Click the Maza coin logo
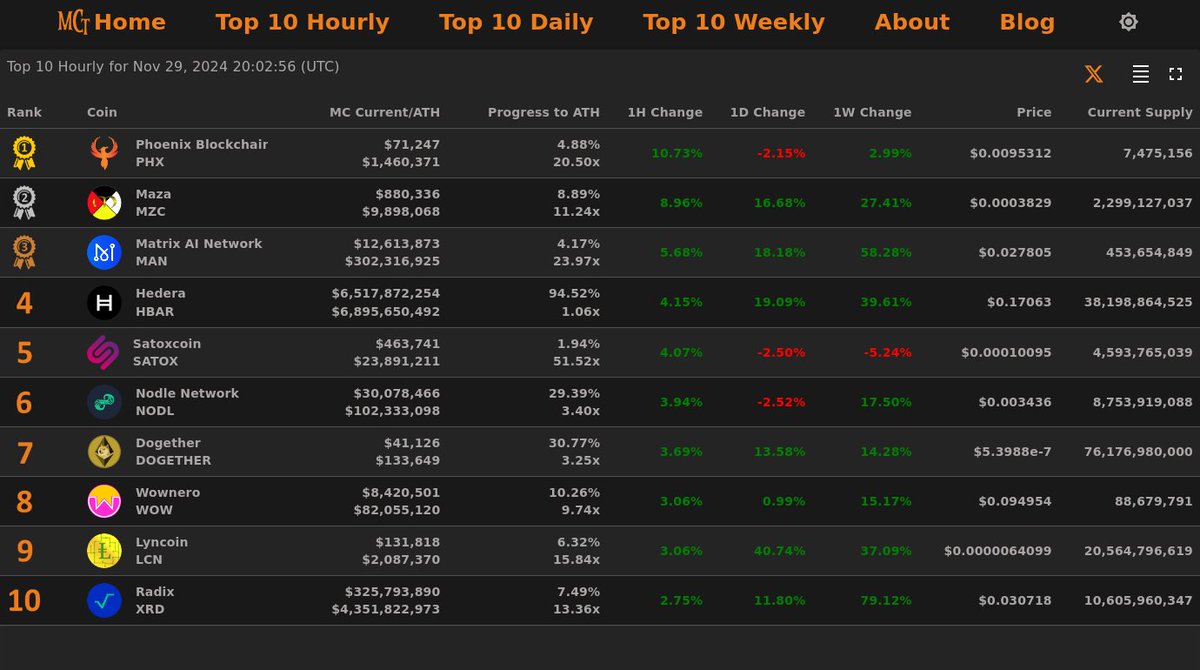The width and height of the screenshot is (1200, 670). [x=104, y=203]
